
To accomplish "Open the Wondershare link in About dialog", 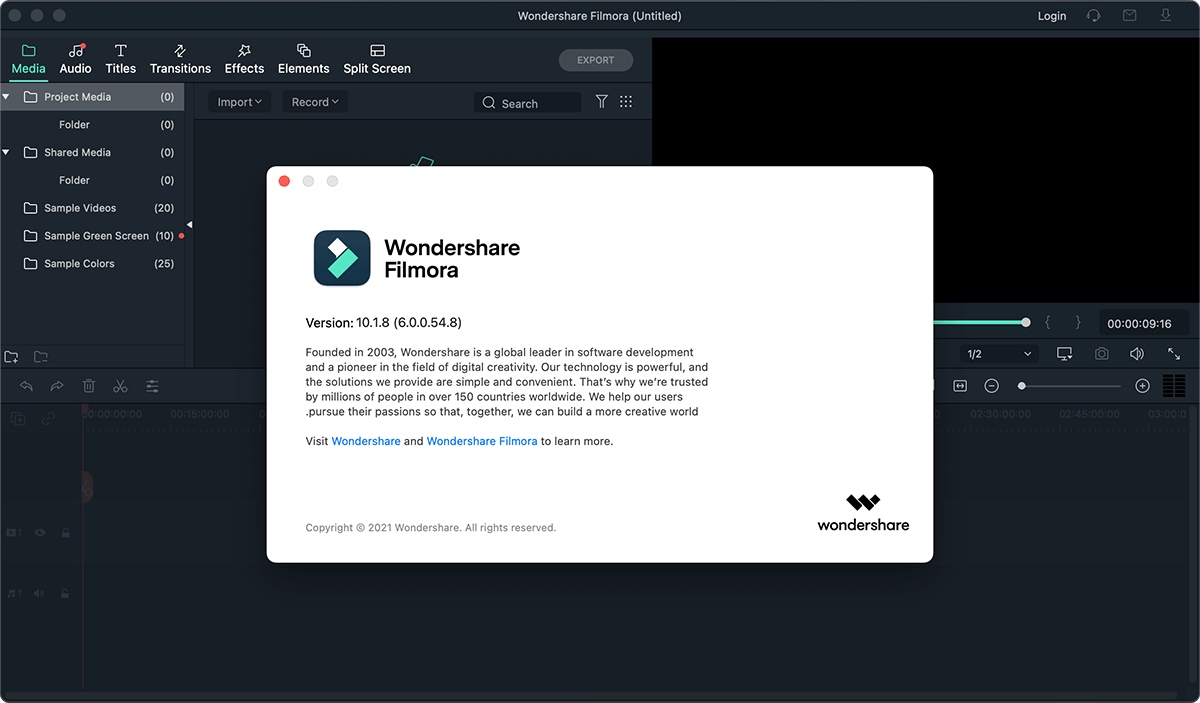I will 366,441.
